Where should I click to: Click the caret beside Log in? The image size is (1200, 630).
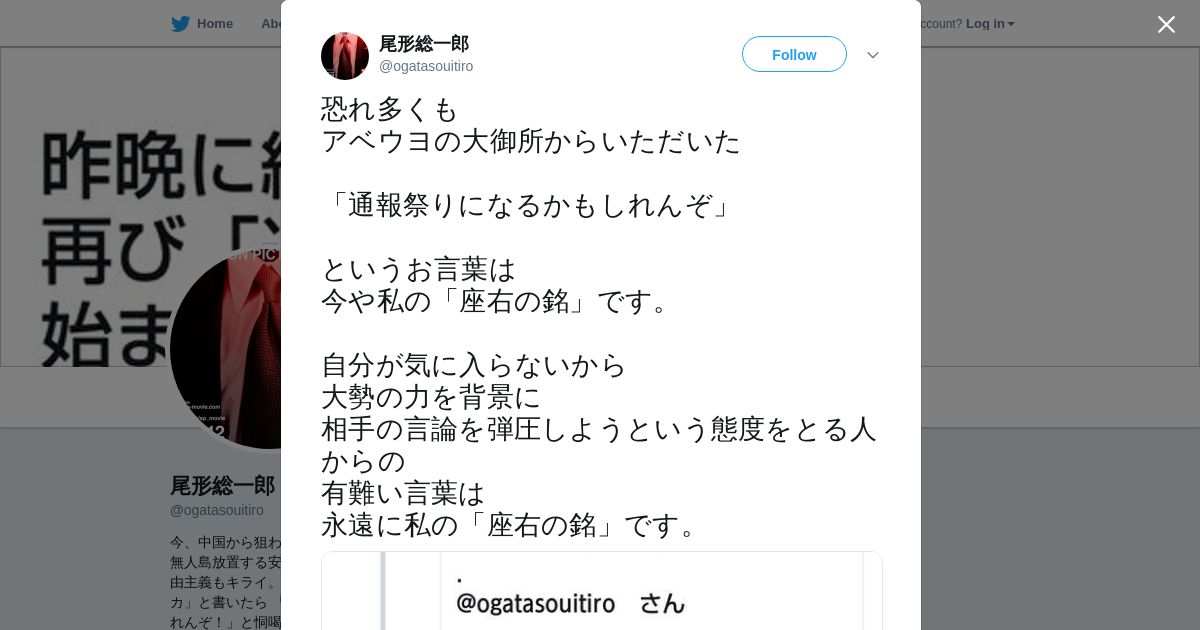(x=1011, y=24)
